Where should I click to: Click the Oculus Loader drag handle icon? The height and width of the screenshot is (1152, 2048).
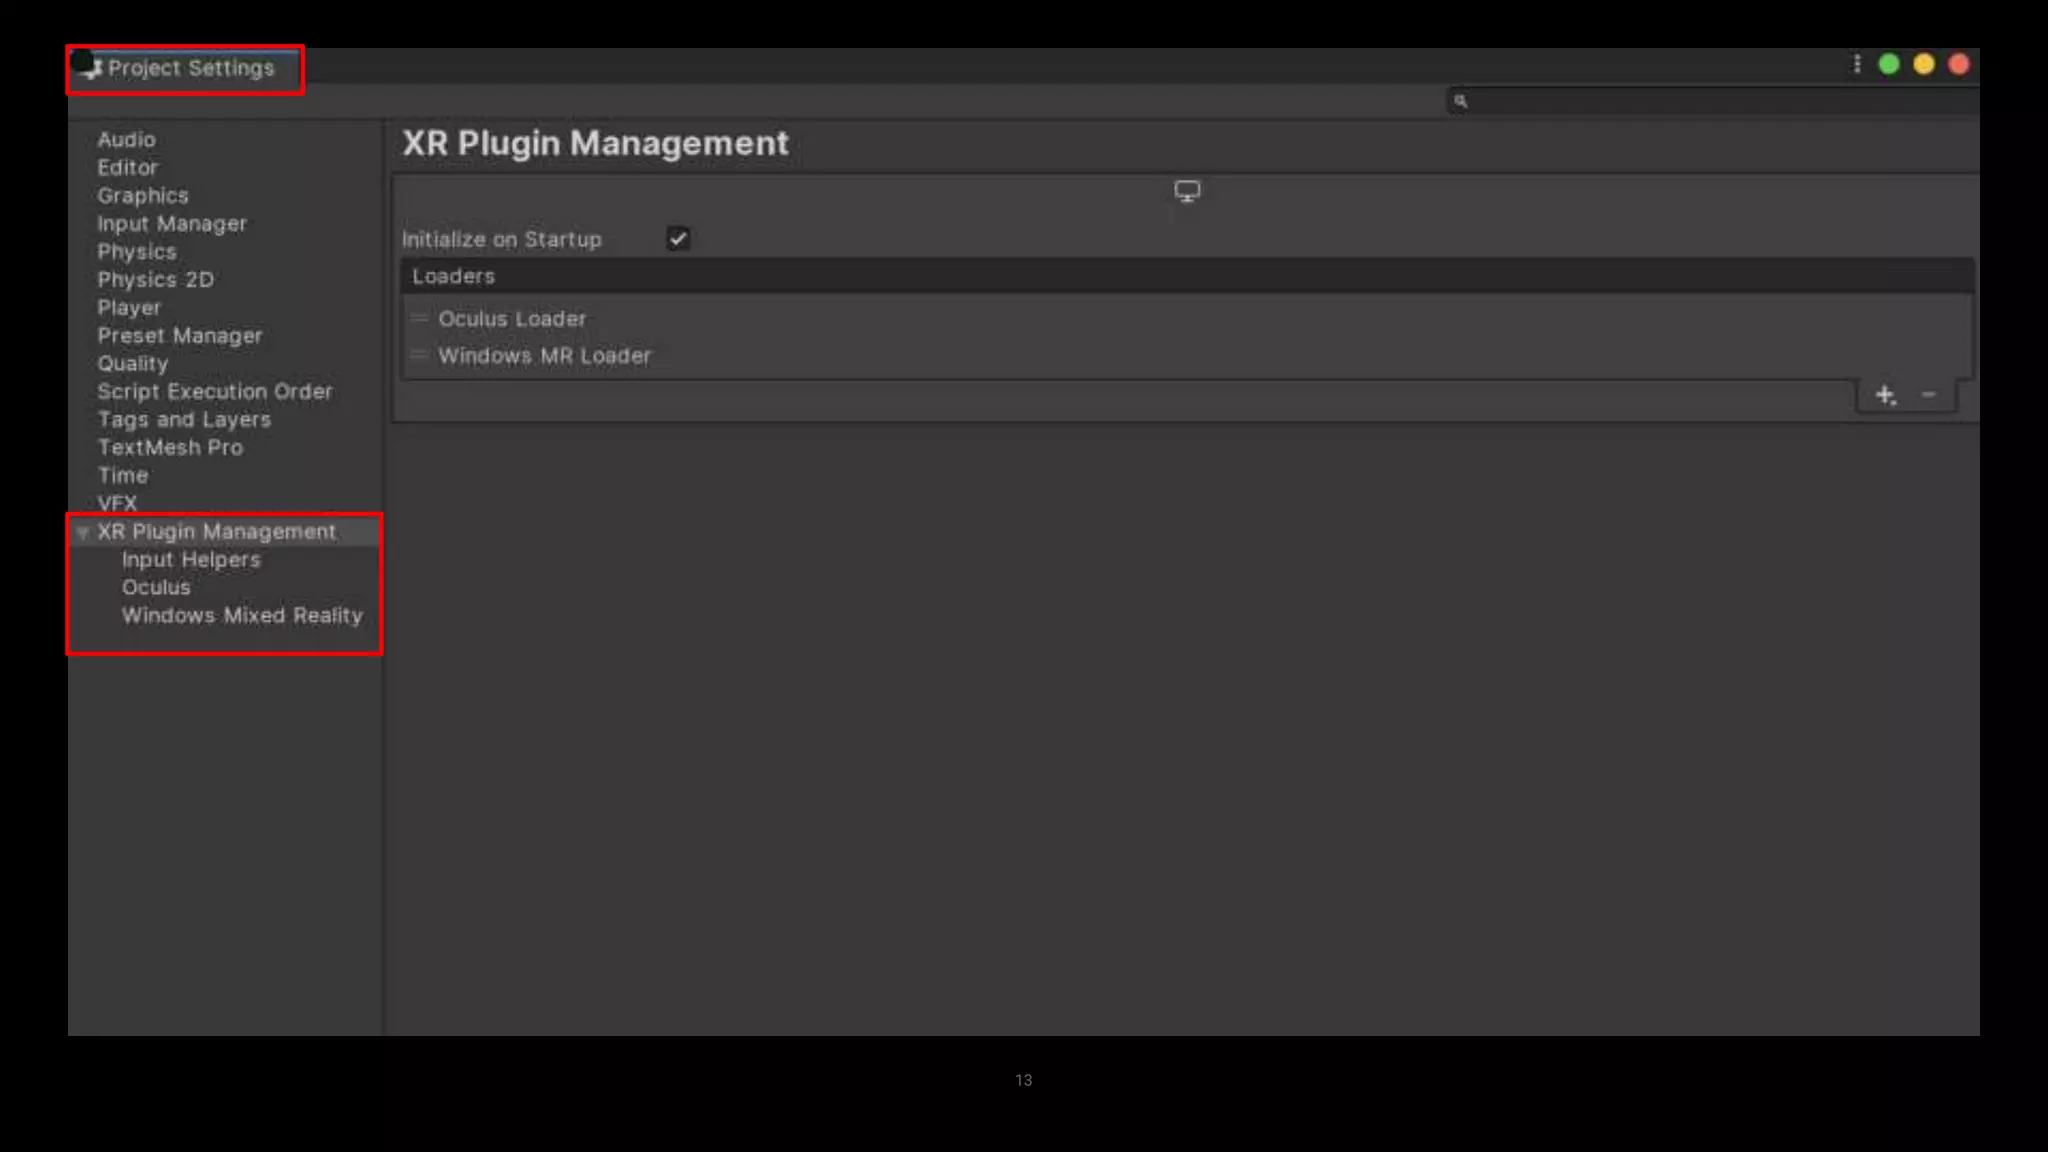420,318
